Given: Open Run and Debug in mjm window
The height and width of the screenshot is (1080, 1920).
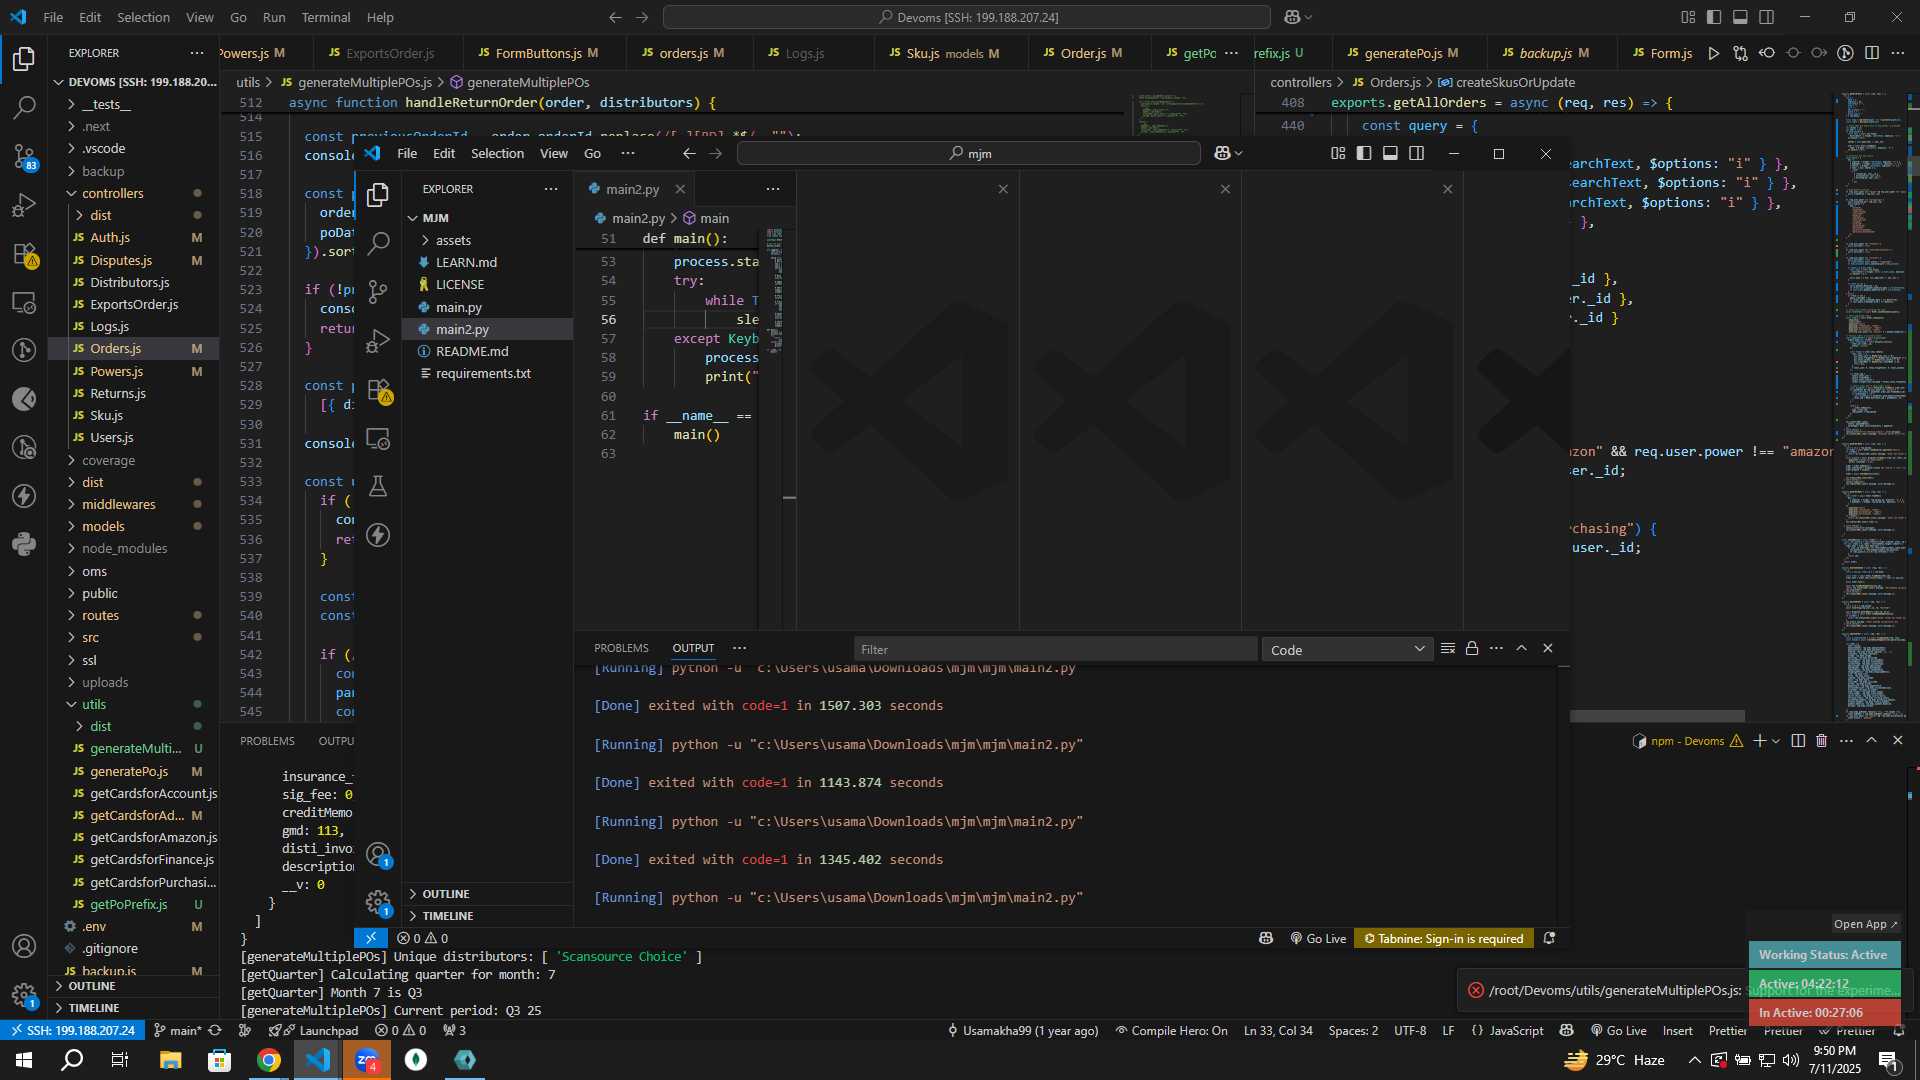Looking at the screenshot, I should click(x=378, y=341).
